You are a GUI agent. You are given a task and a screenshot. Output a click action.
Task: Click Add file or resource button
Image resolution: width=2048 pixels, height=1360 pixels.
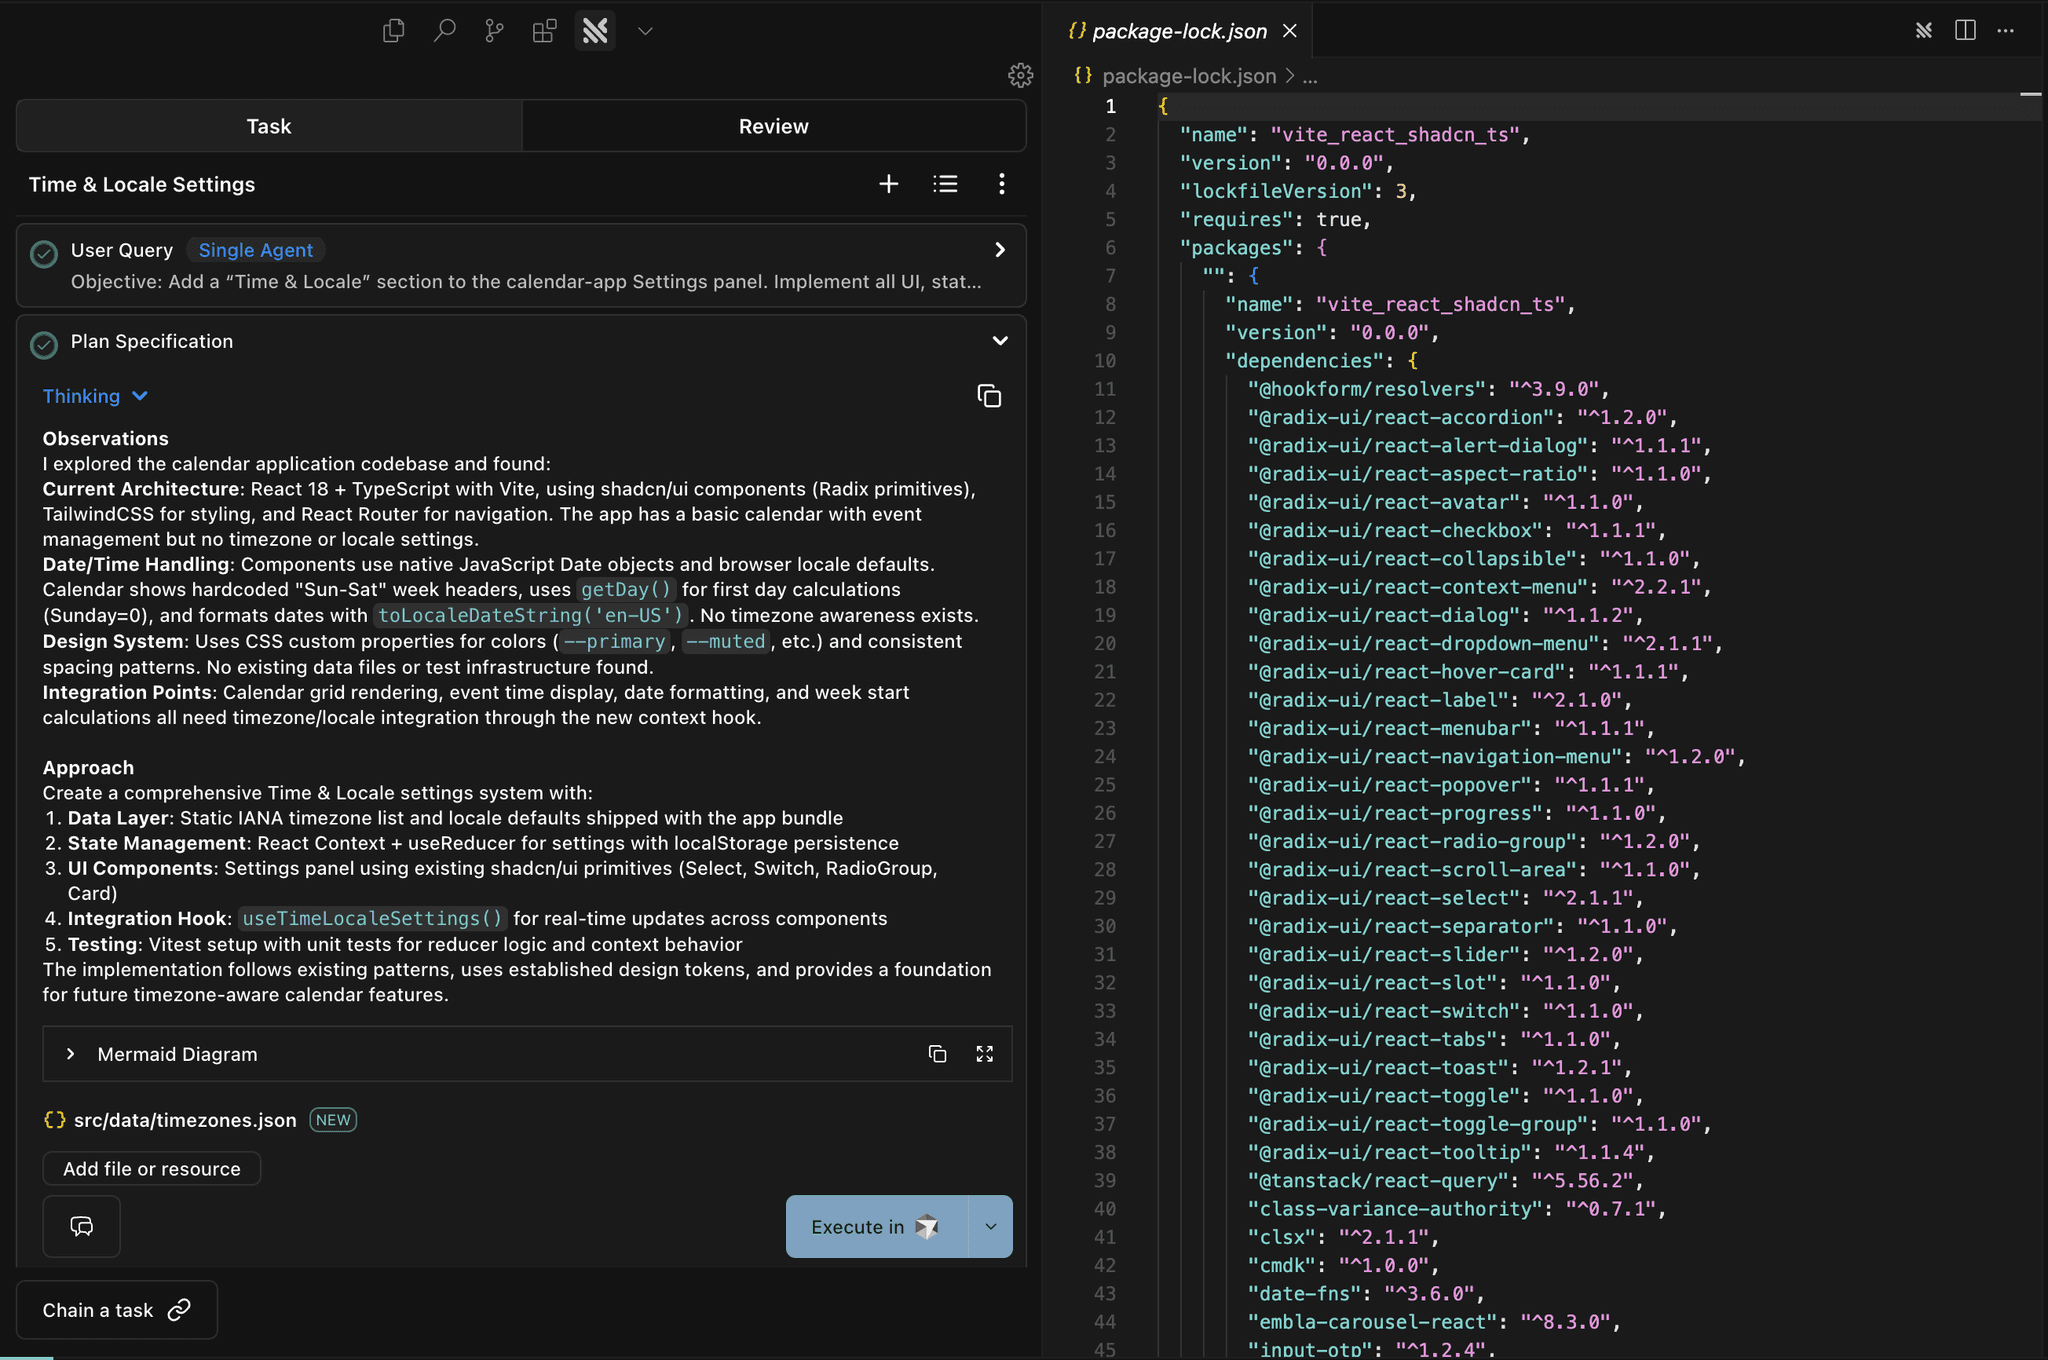(151, 1169)
